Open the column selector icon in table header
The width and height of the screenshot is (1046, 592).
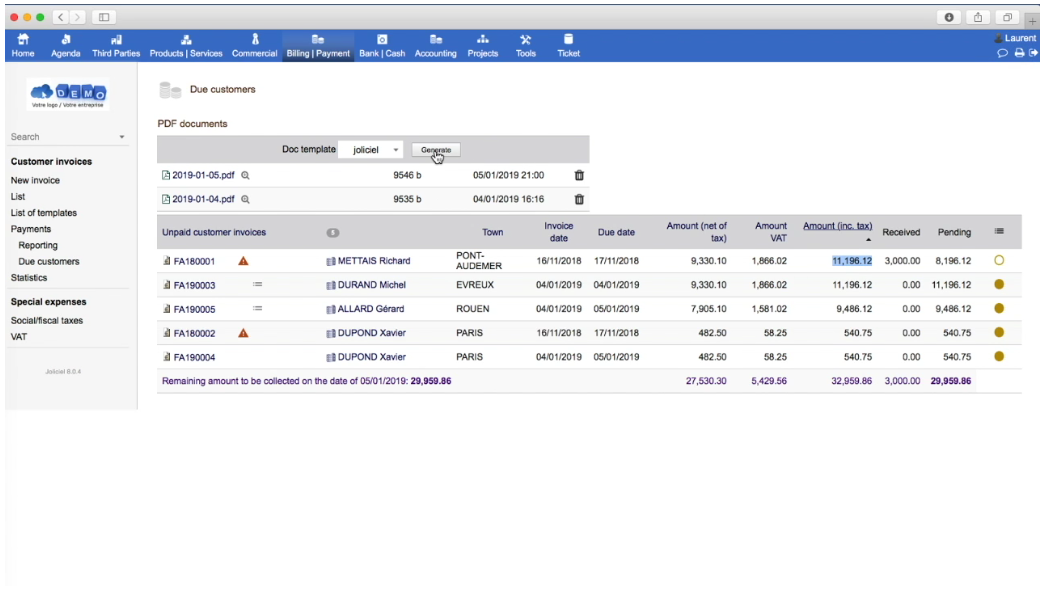[x=999, y=231]
